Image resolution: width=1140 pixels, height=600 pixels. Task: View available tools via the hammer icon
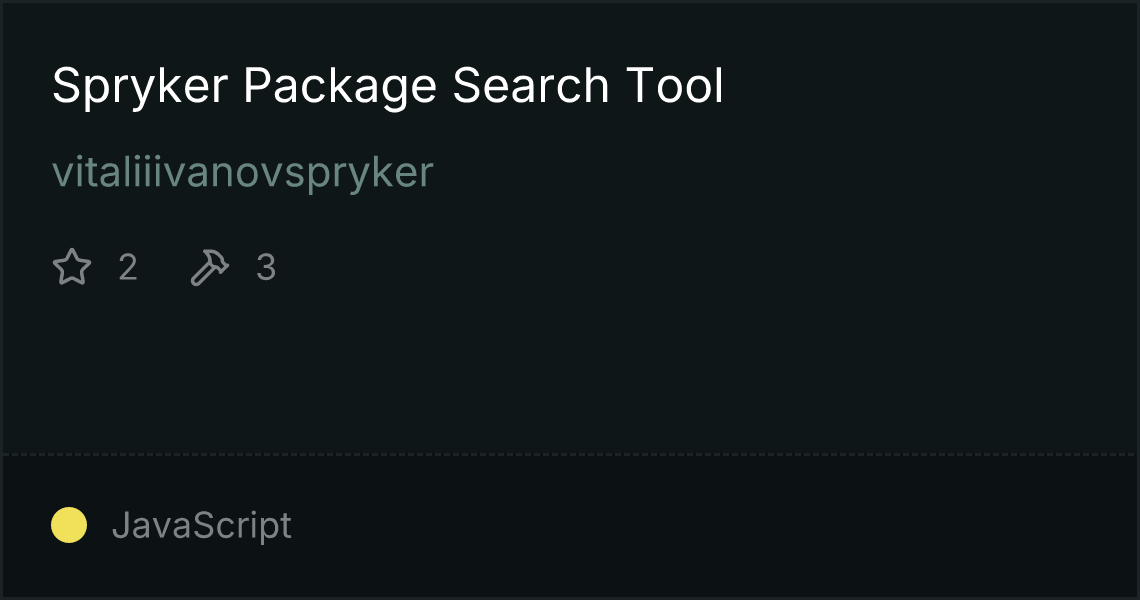210,268
